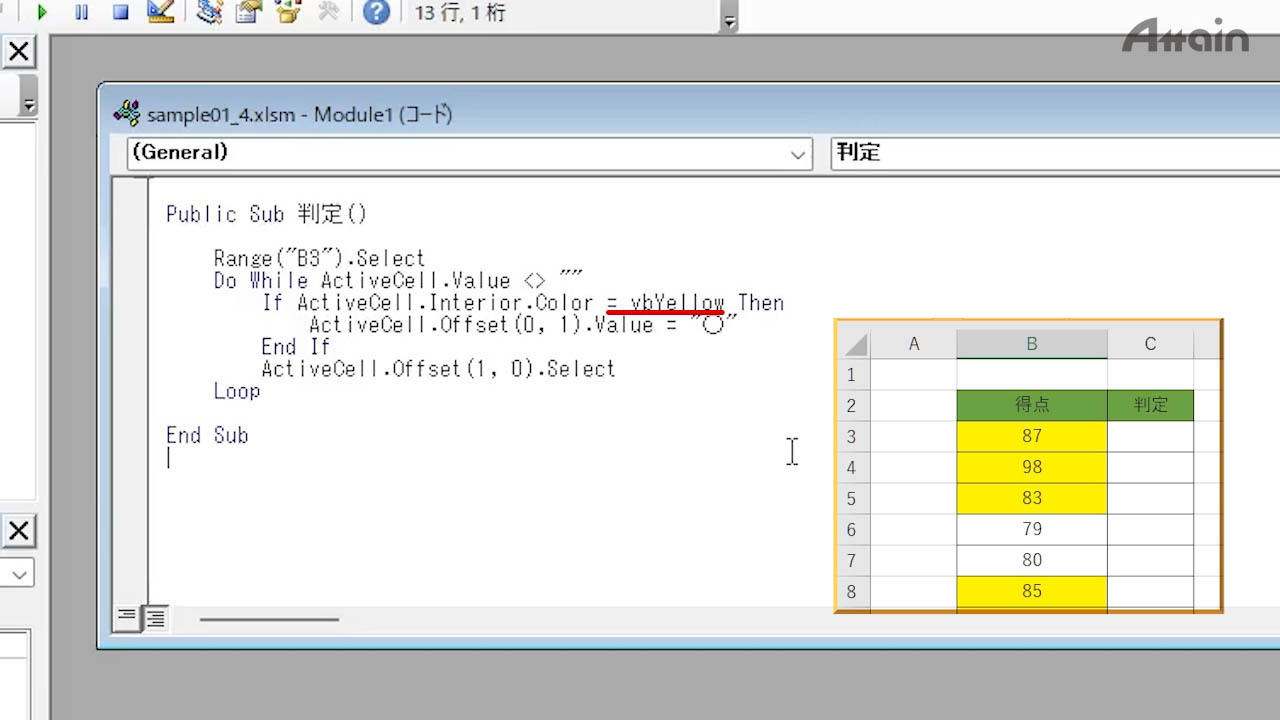Switch to Procedure View toggle
The image size is (1280, 720).
(127, 618)
